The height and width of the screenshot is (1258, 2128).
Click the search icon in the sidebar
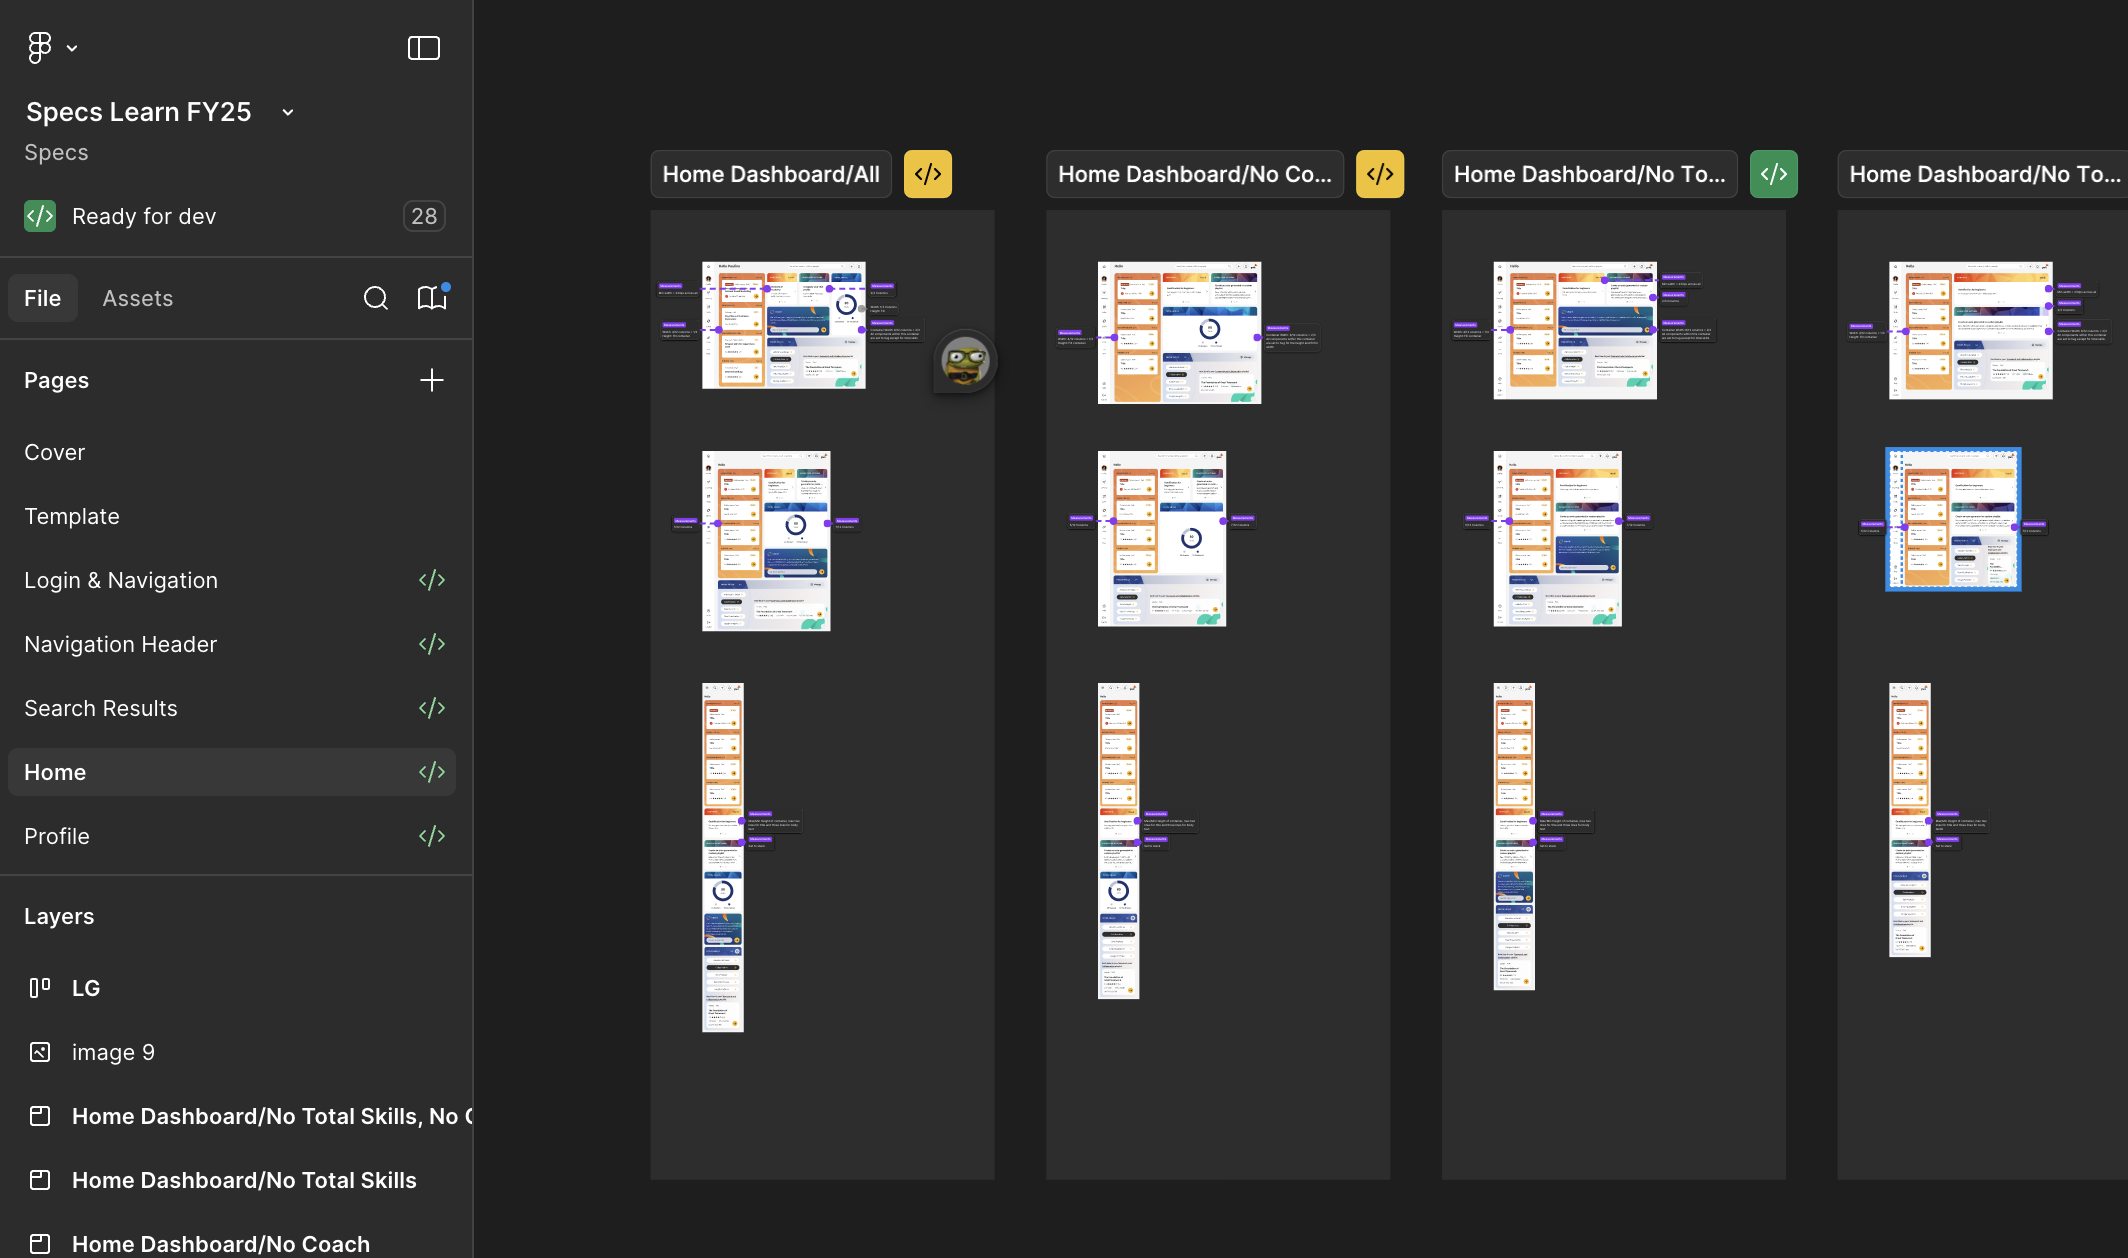pos(376,298)
